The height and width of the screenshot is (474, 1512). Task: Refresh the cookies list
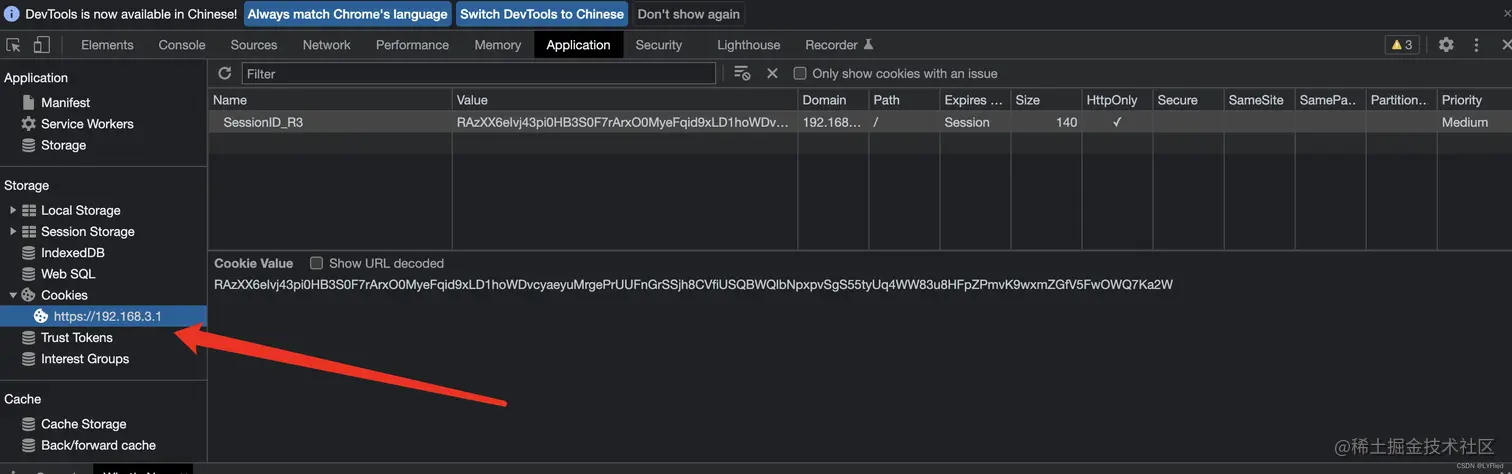(x=225, y=73)
